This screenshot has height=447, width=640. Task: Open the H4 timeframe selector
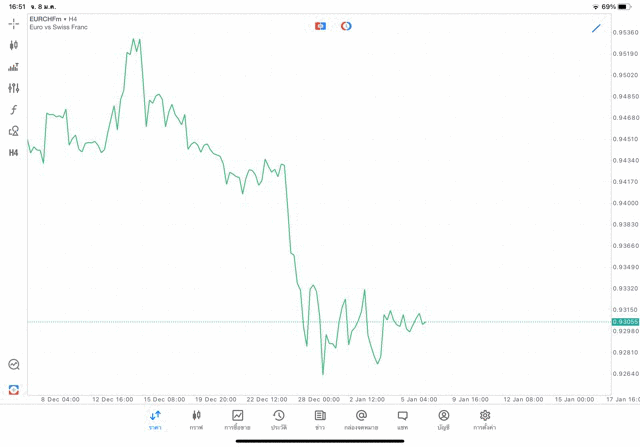click(14, 153)
